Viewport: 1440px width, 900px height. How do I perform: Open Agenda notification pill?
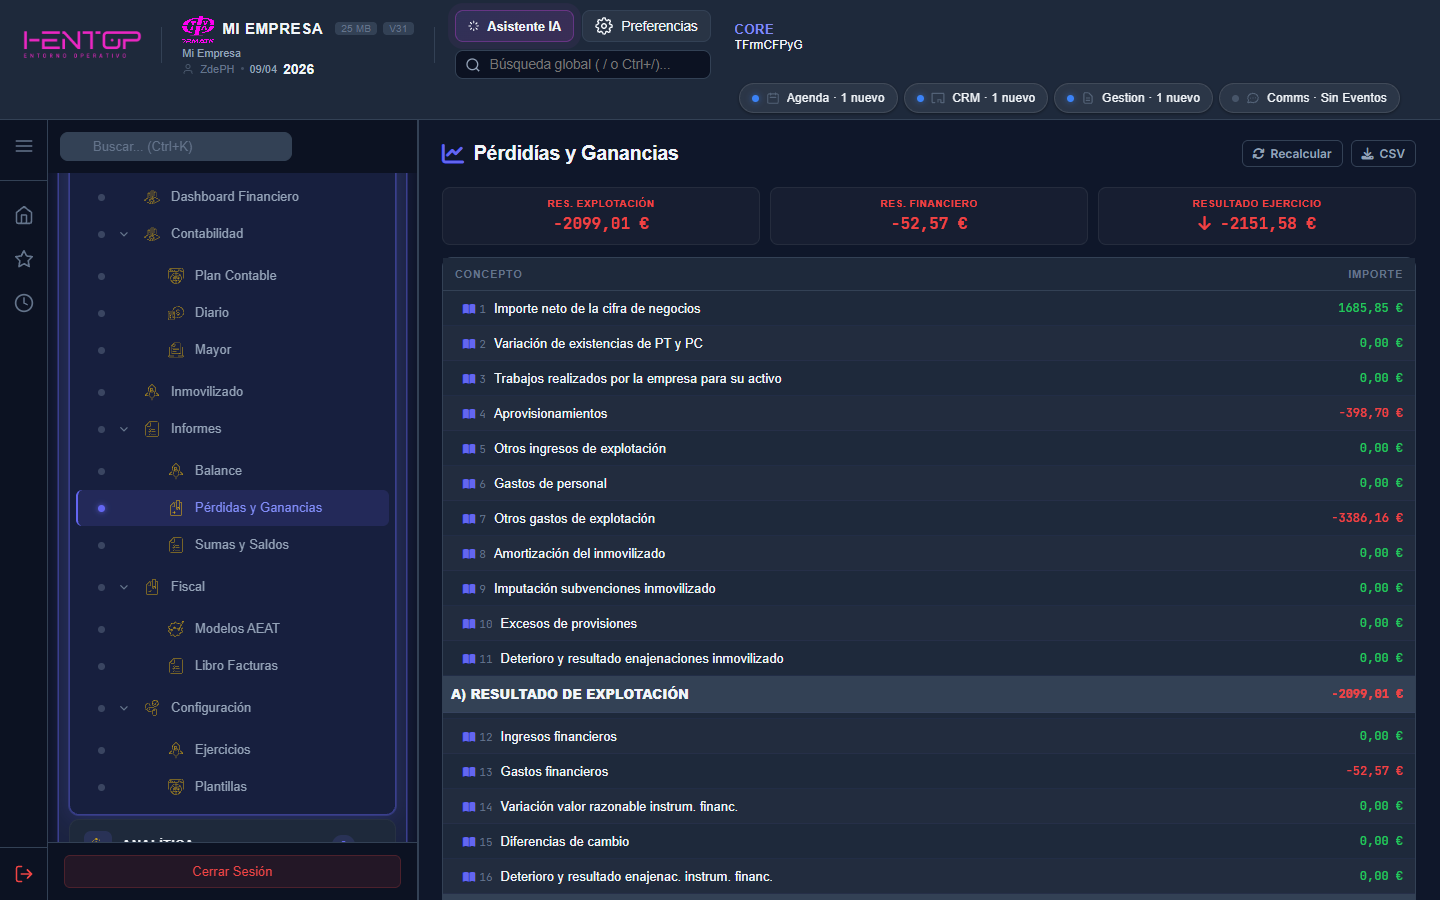pyautogui.click(x=818, y=98)
